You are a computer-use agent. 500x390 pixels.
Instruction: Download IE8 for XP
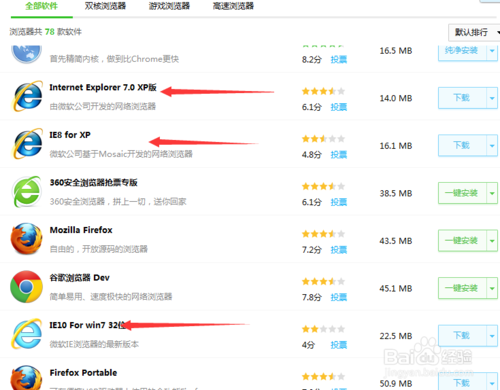tap(462, 145)
